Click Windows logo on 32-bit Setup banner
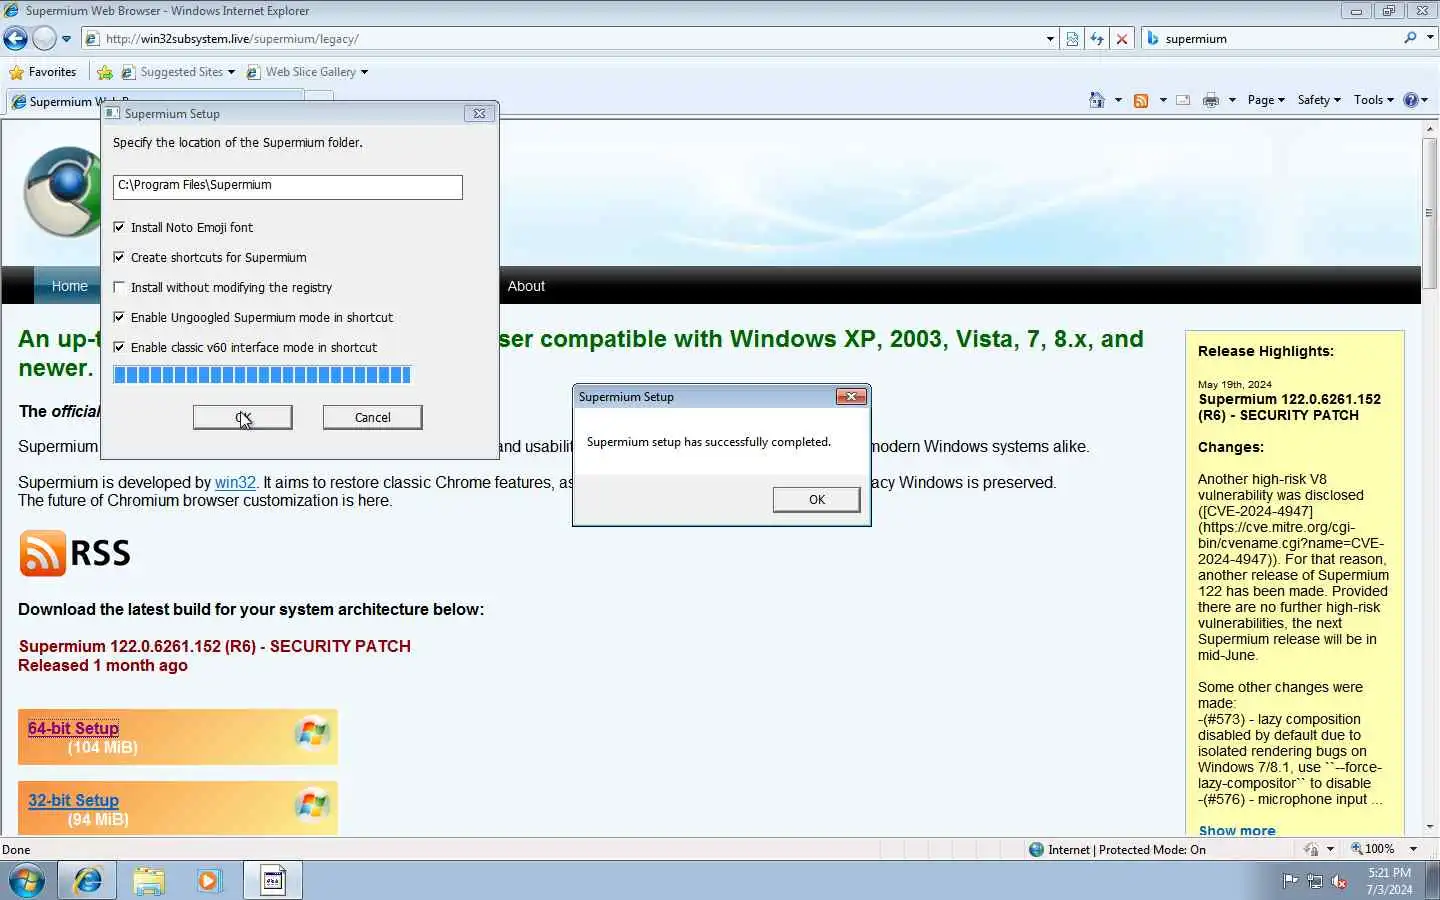The width and height of the screenshot is (1440, 900). click(312, 804)
